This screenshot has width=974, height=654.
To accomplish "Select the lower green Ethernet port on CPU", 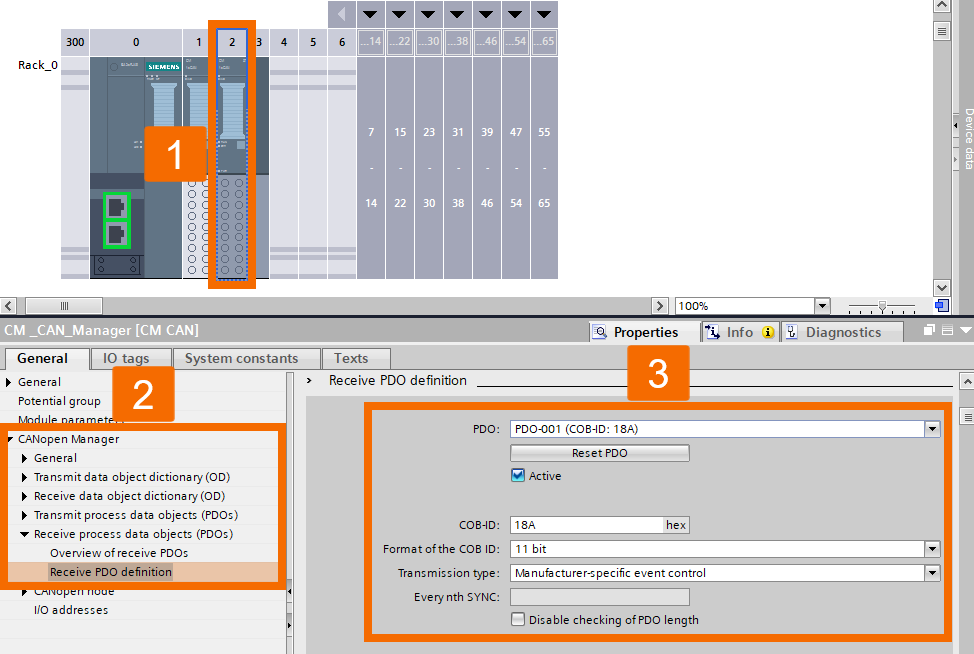I will (116, 234).
